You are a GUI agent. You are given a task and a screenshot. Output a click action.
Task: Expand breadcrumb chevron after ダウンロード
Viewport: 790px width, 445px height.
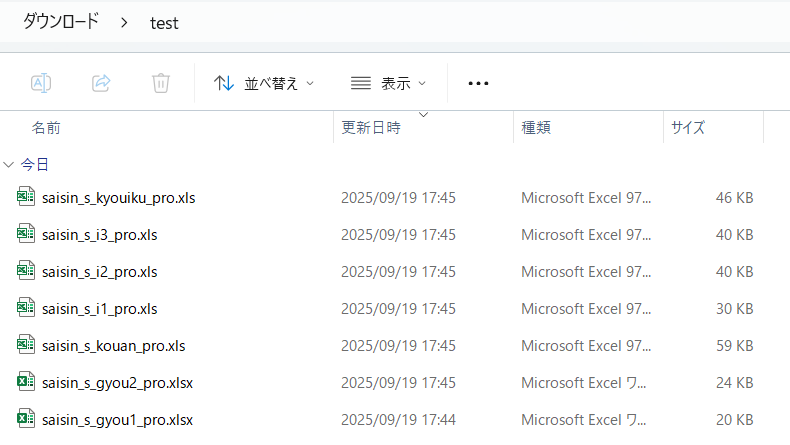pyautogui.click(x=124, y=23)
